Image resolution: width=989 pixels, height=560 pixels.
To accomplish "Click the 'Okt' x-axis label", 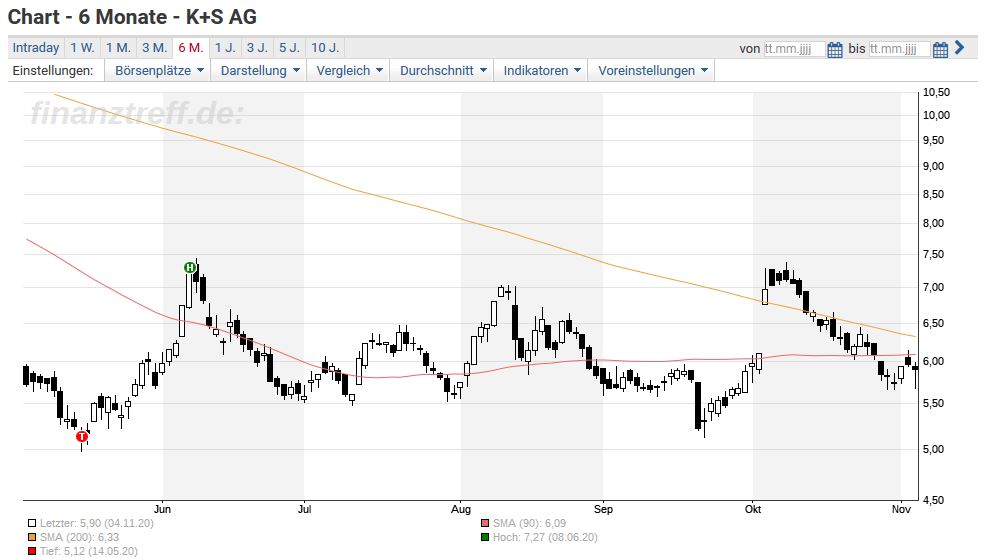I will tap(752, 509).
